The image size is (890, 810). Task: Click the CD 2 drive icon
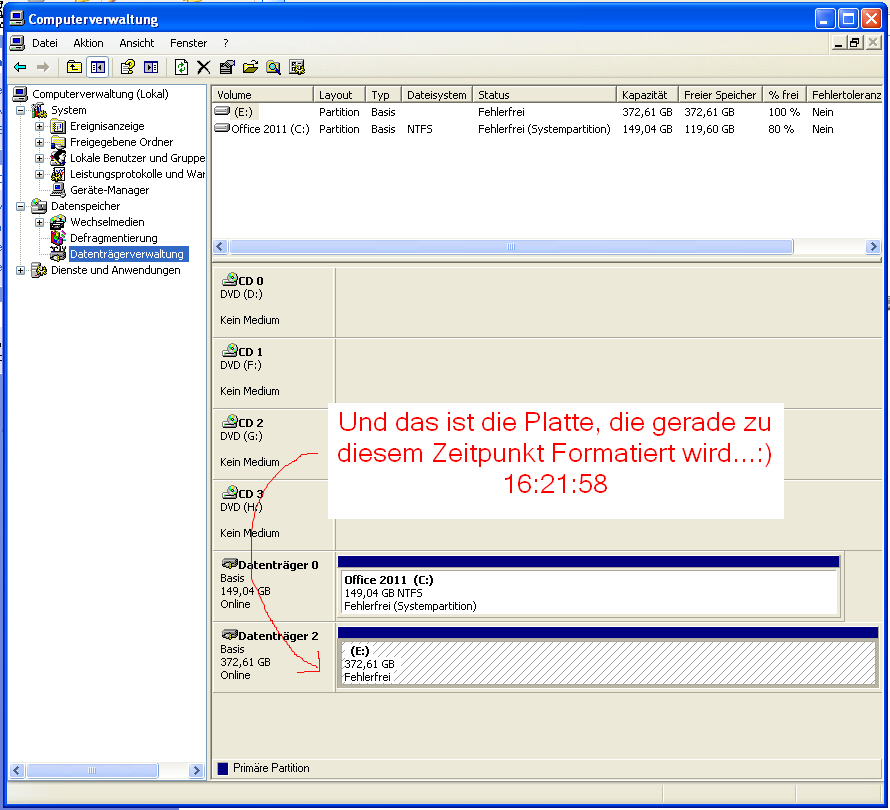pyautogui.click(x=230, y=421)
